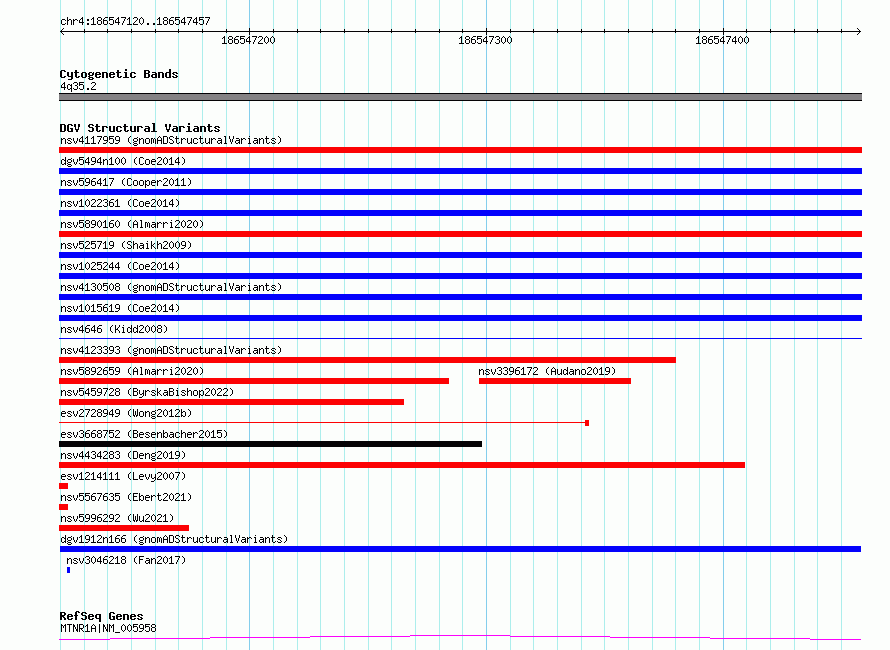
Task: Open variant dgv1912n166 (gnomADStructuralVariants) label
Action: coord(174,539)
